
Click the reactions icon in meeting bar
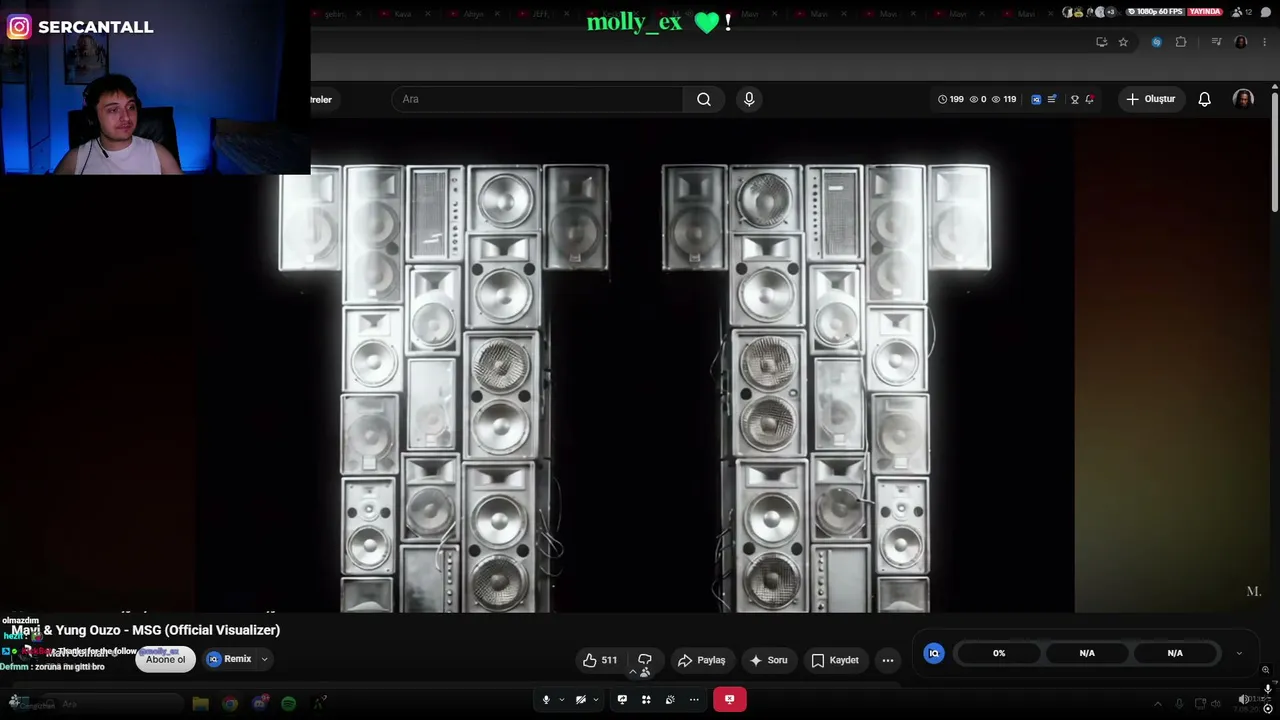point(670,699)
